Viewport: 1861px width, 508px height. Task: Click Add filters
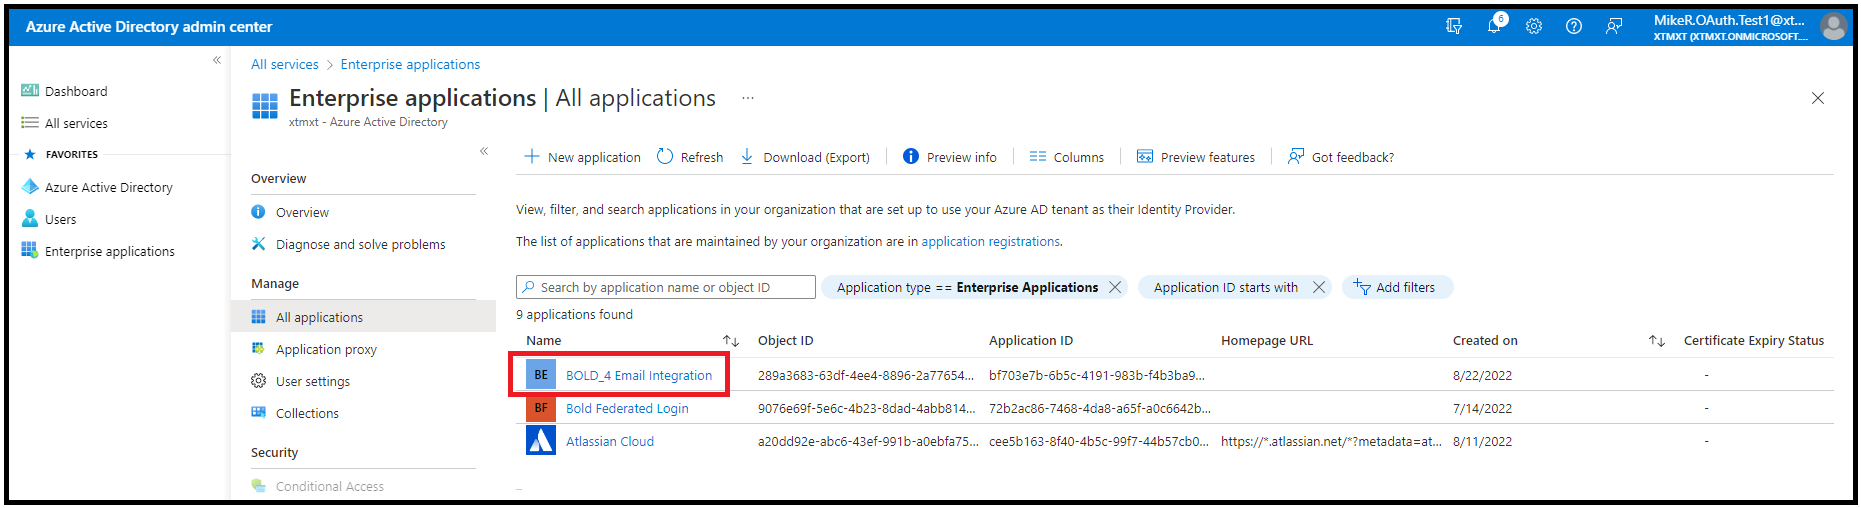1397,287
